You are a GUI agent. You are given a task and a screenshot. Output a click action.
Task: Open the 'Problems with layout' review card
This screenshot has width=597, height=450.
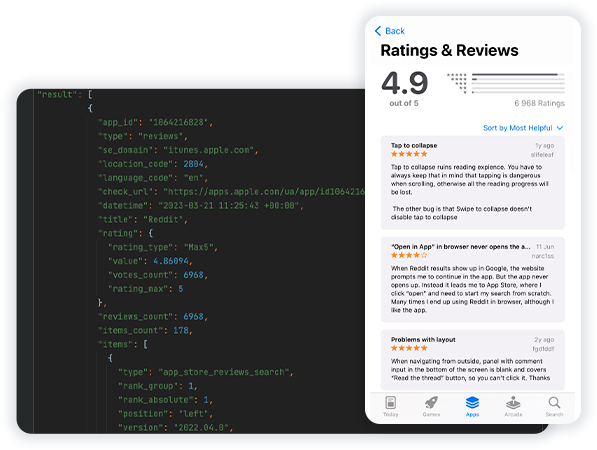pos(472,360)
